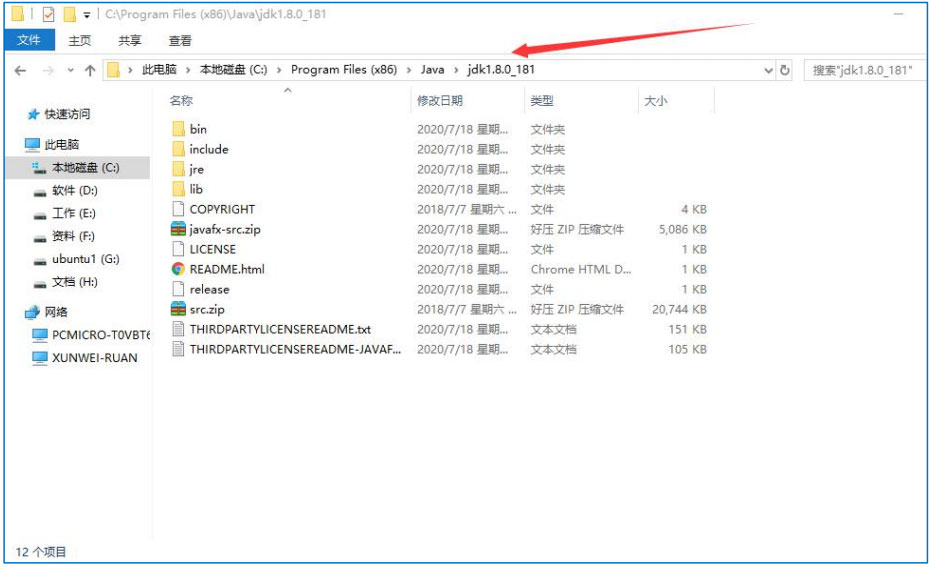
Task: Click the Chrome HTML D... type cell
Action: coord(581,270)
